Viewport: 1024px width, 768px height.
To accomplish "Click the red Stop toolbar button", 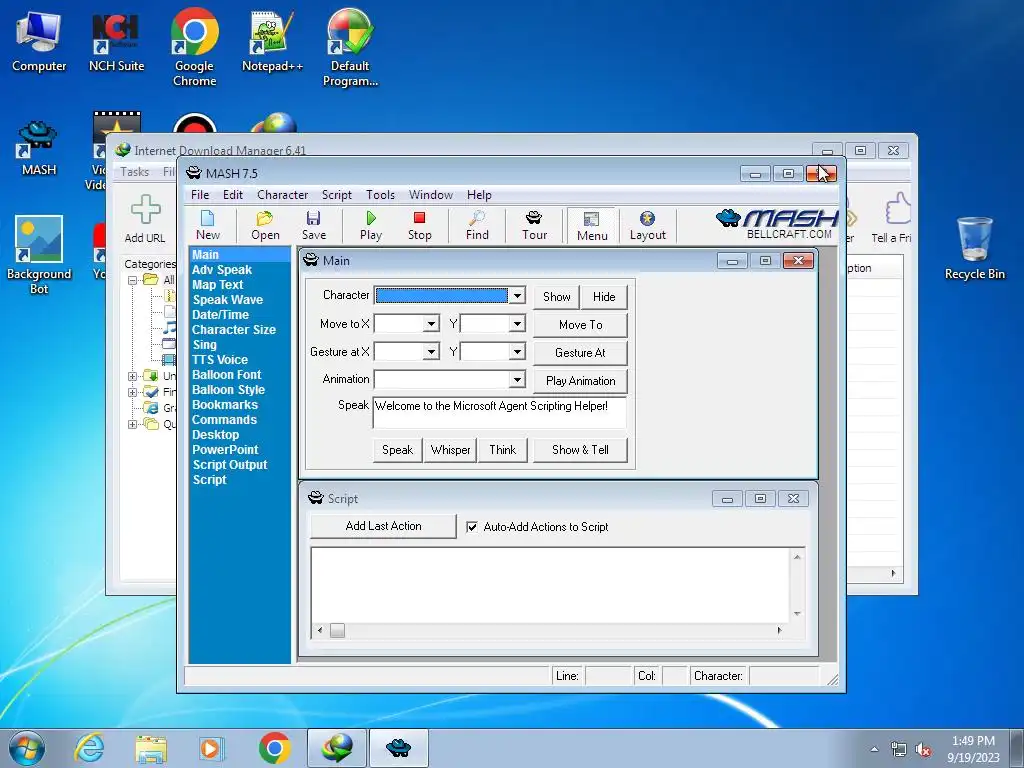I will coord(419,225).
